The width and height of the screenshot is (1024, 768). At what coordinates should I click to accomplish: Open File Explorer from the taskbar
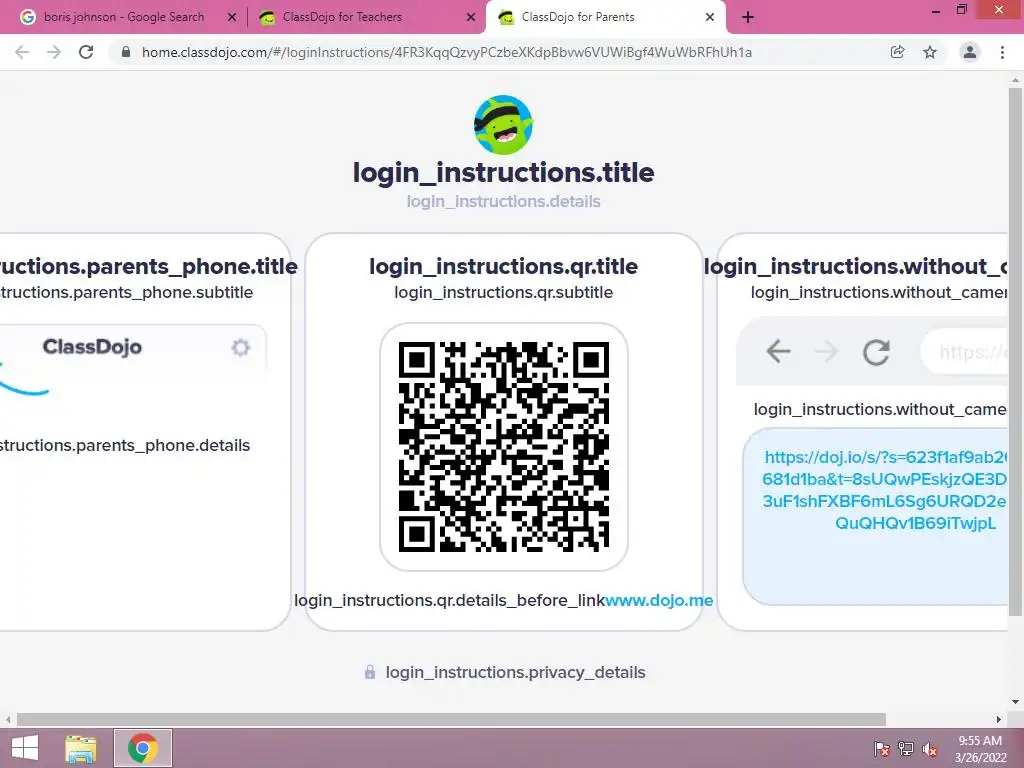(x=81, y=748)
